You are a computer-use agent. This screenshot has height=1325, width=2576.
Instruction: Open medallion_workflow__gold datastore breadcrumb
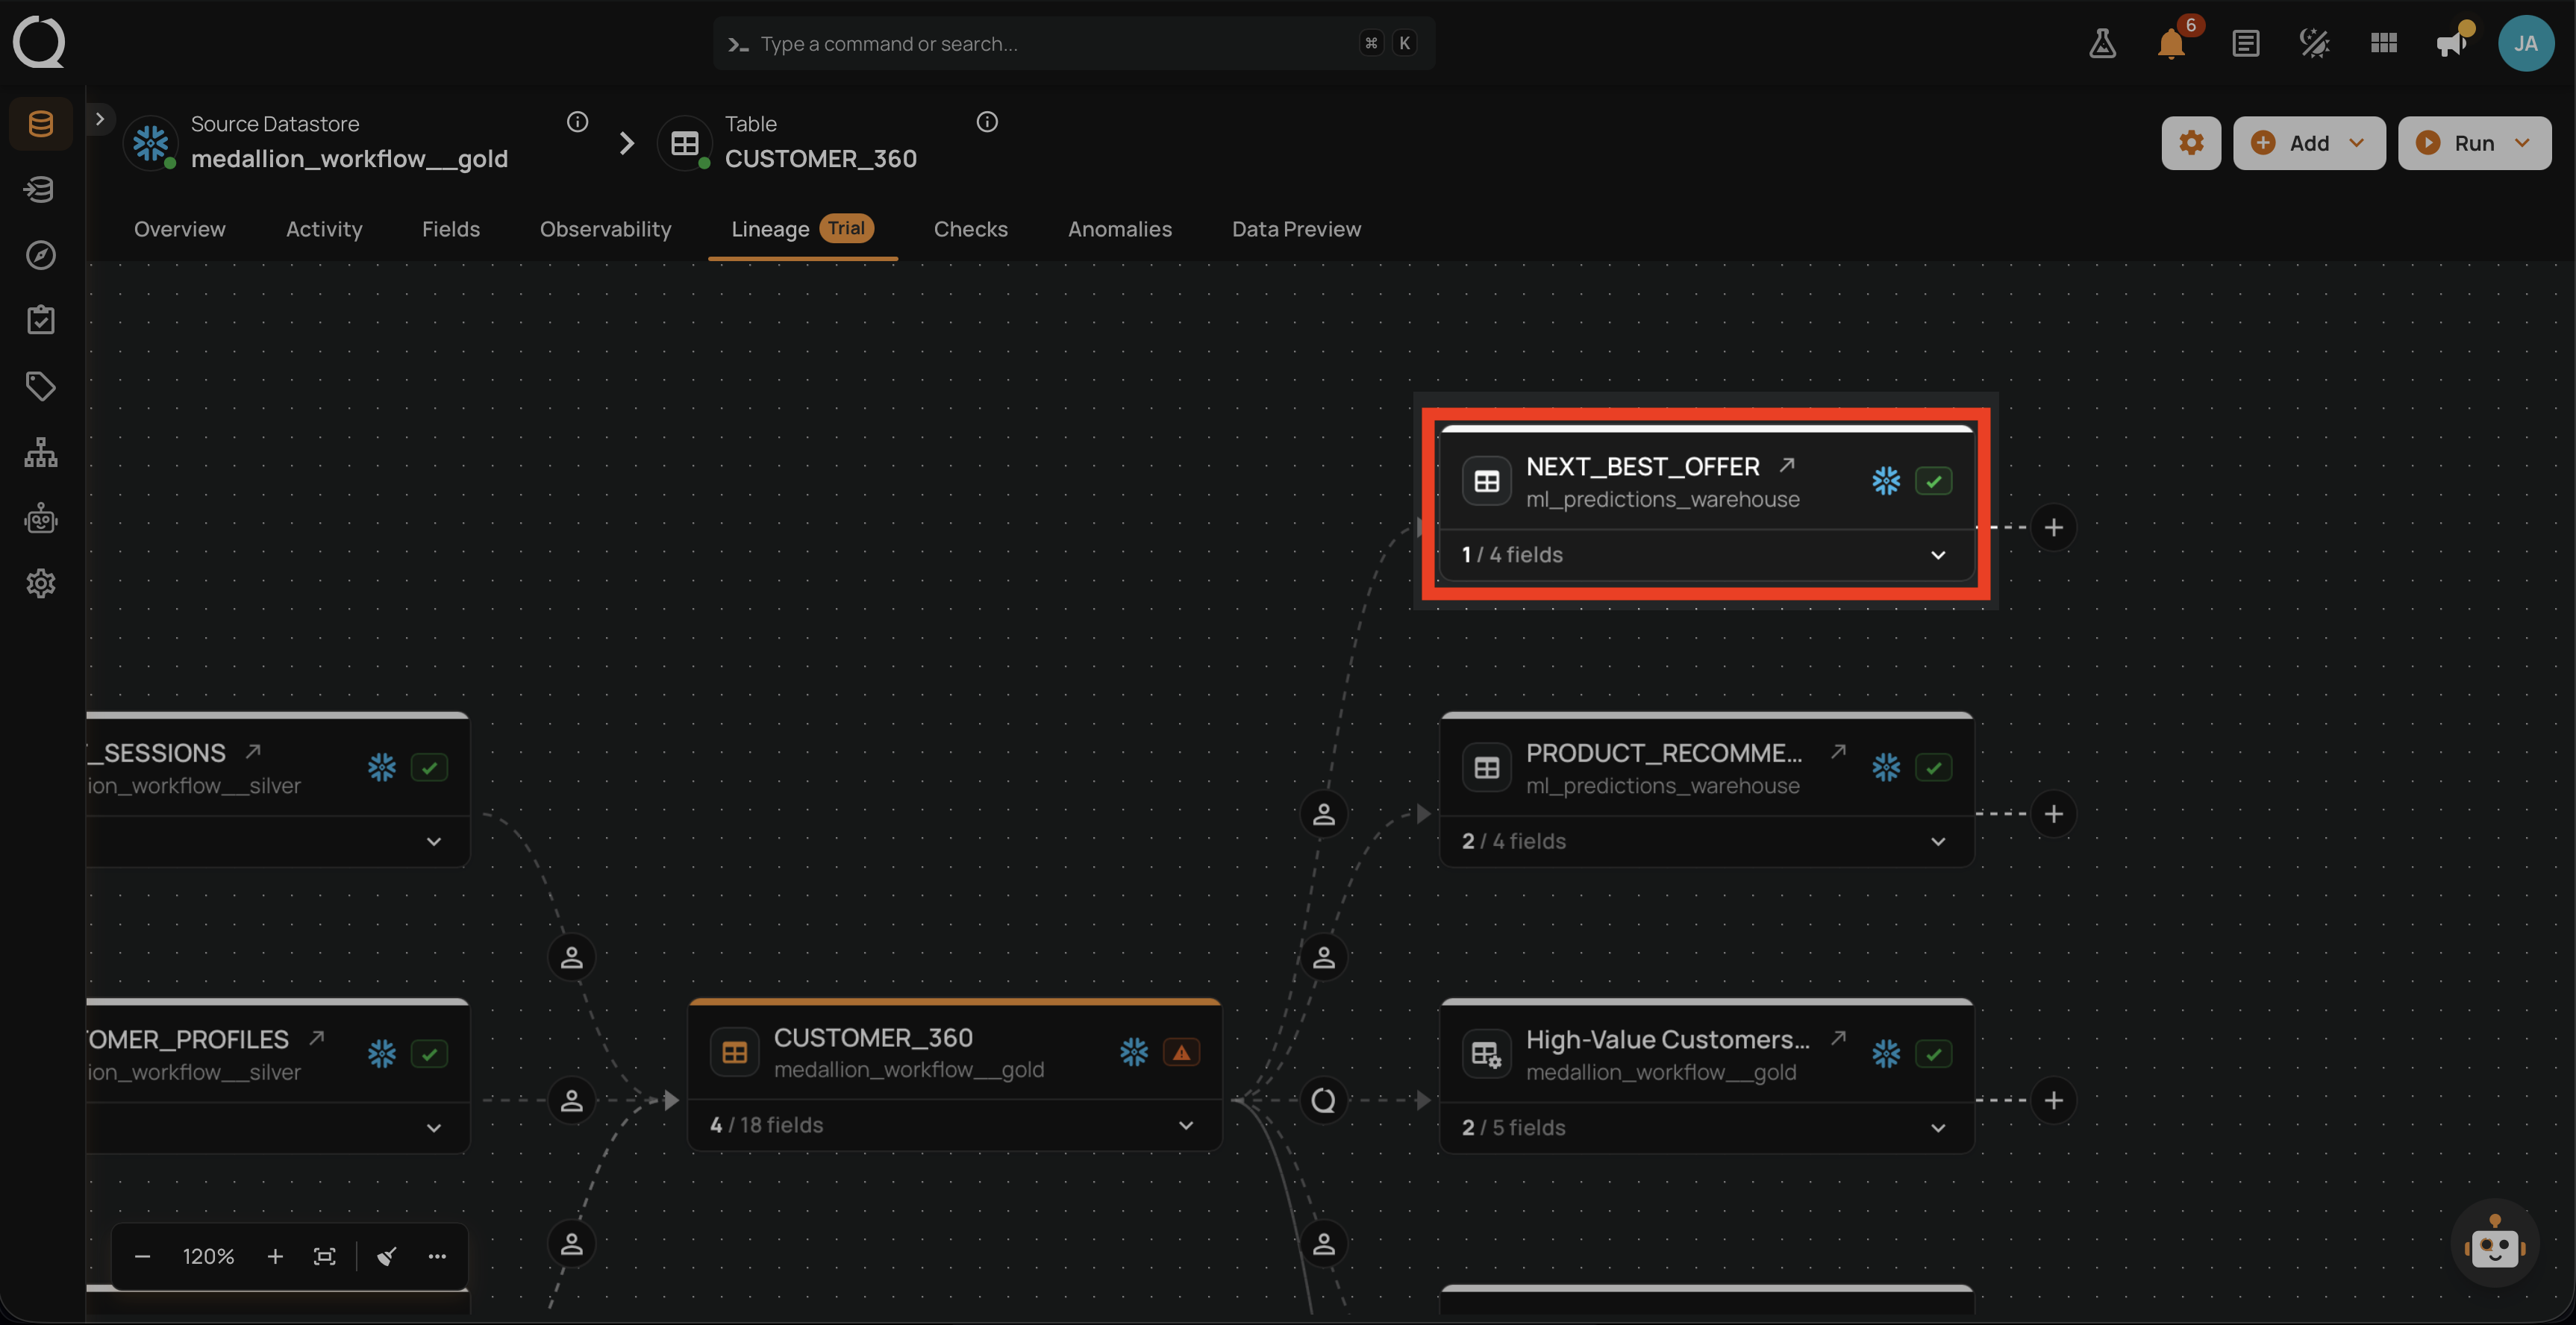pyautogui.click(x=349, y=159)
